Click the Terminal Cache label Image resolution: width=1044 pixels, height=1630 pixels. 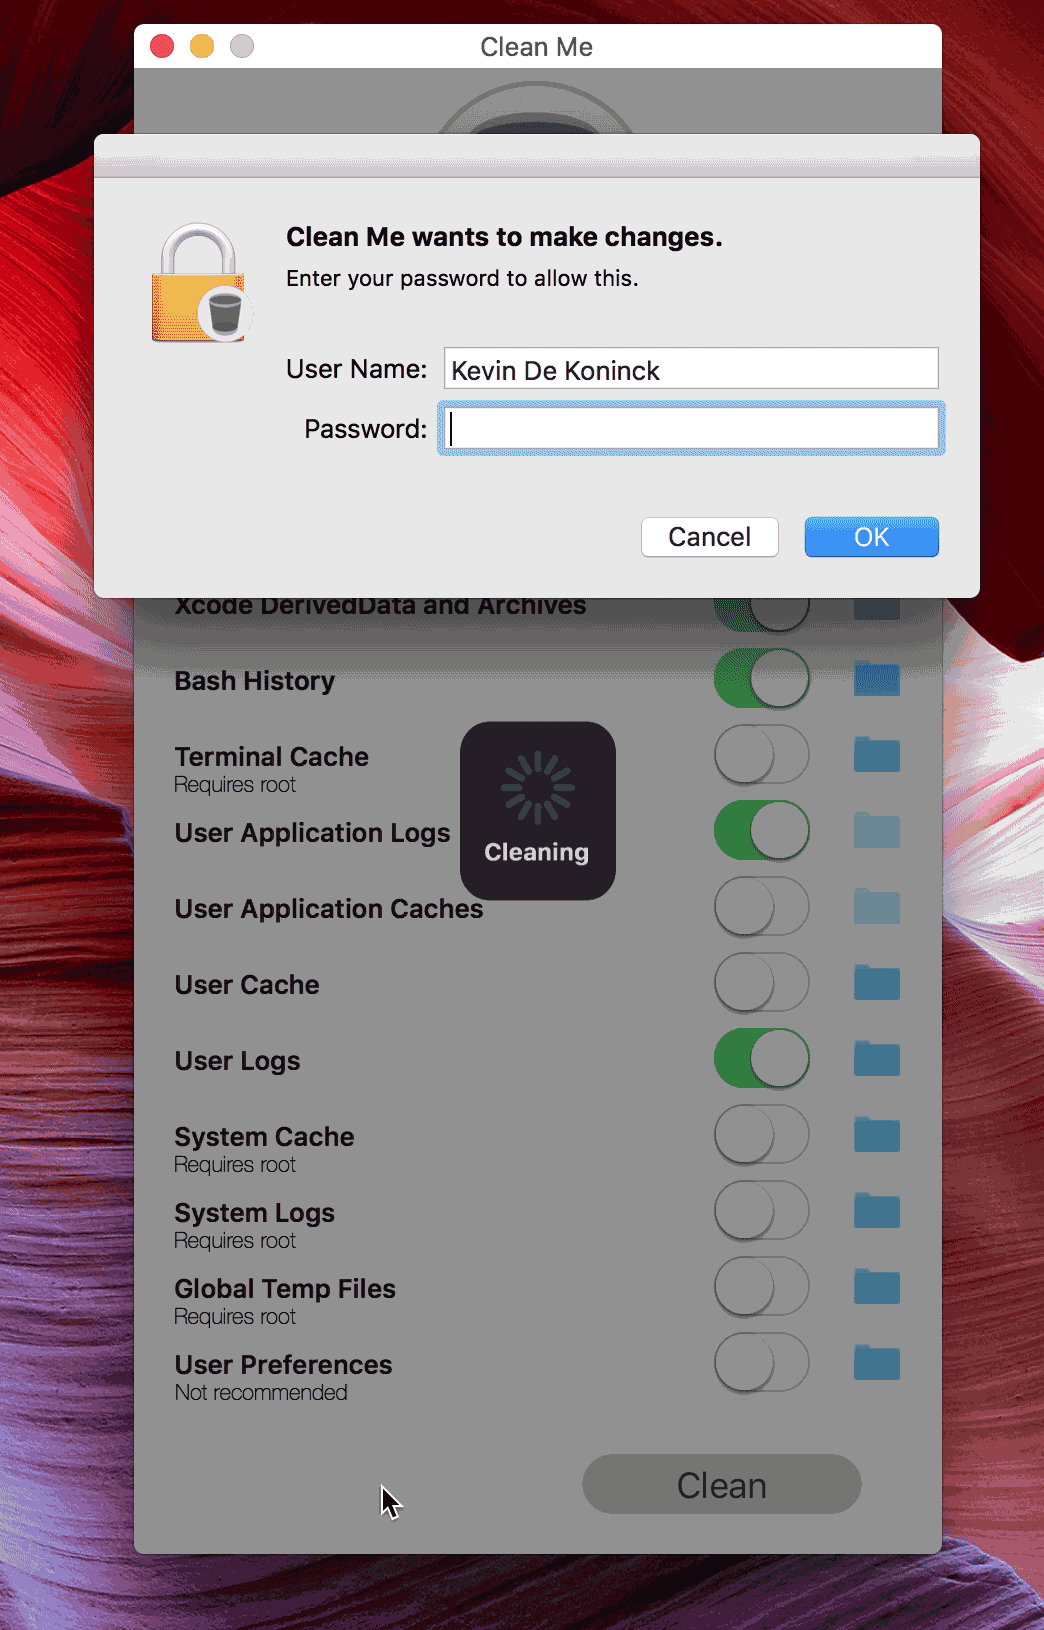(x=271, y=757)
